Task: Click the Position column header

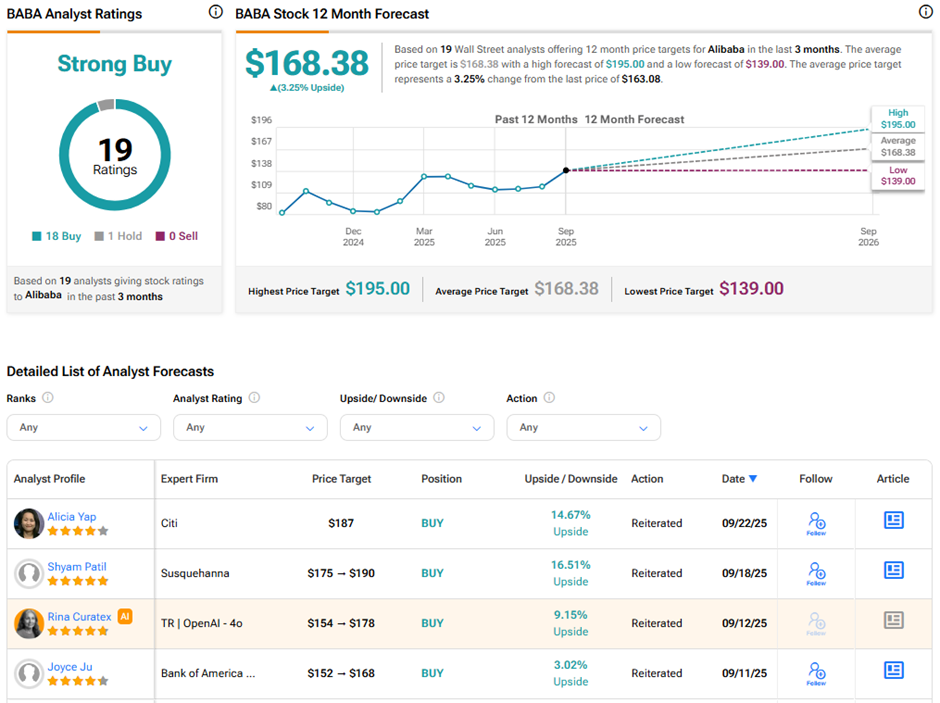Action: click(441, 479)
